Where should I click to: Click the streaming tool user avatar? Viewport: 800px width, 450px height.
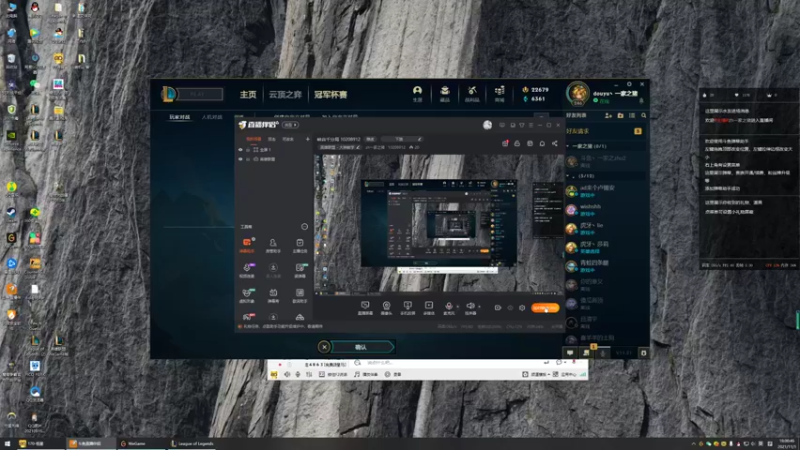coord(488,125)
